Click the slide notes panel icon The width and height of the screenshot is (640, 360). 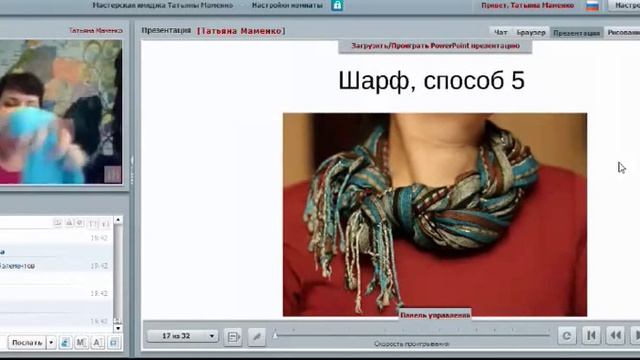coord(233,337)
